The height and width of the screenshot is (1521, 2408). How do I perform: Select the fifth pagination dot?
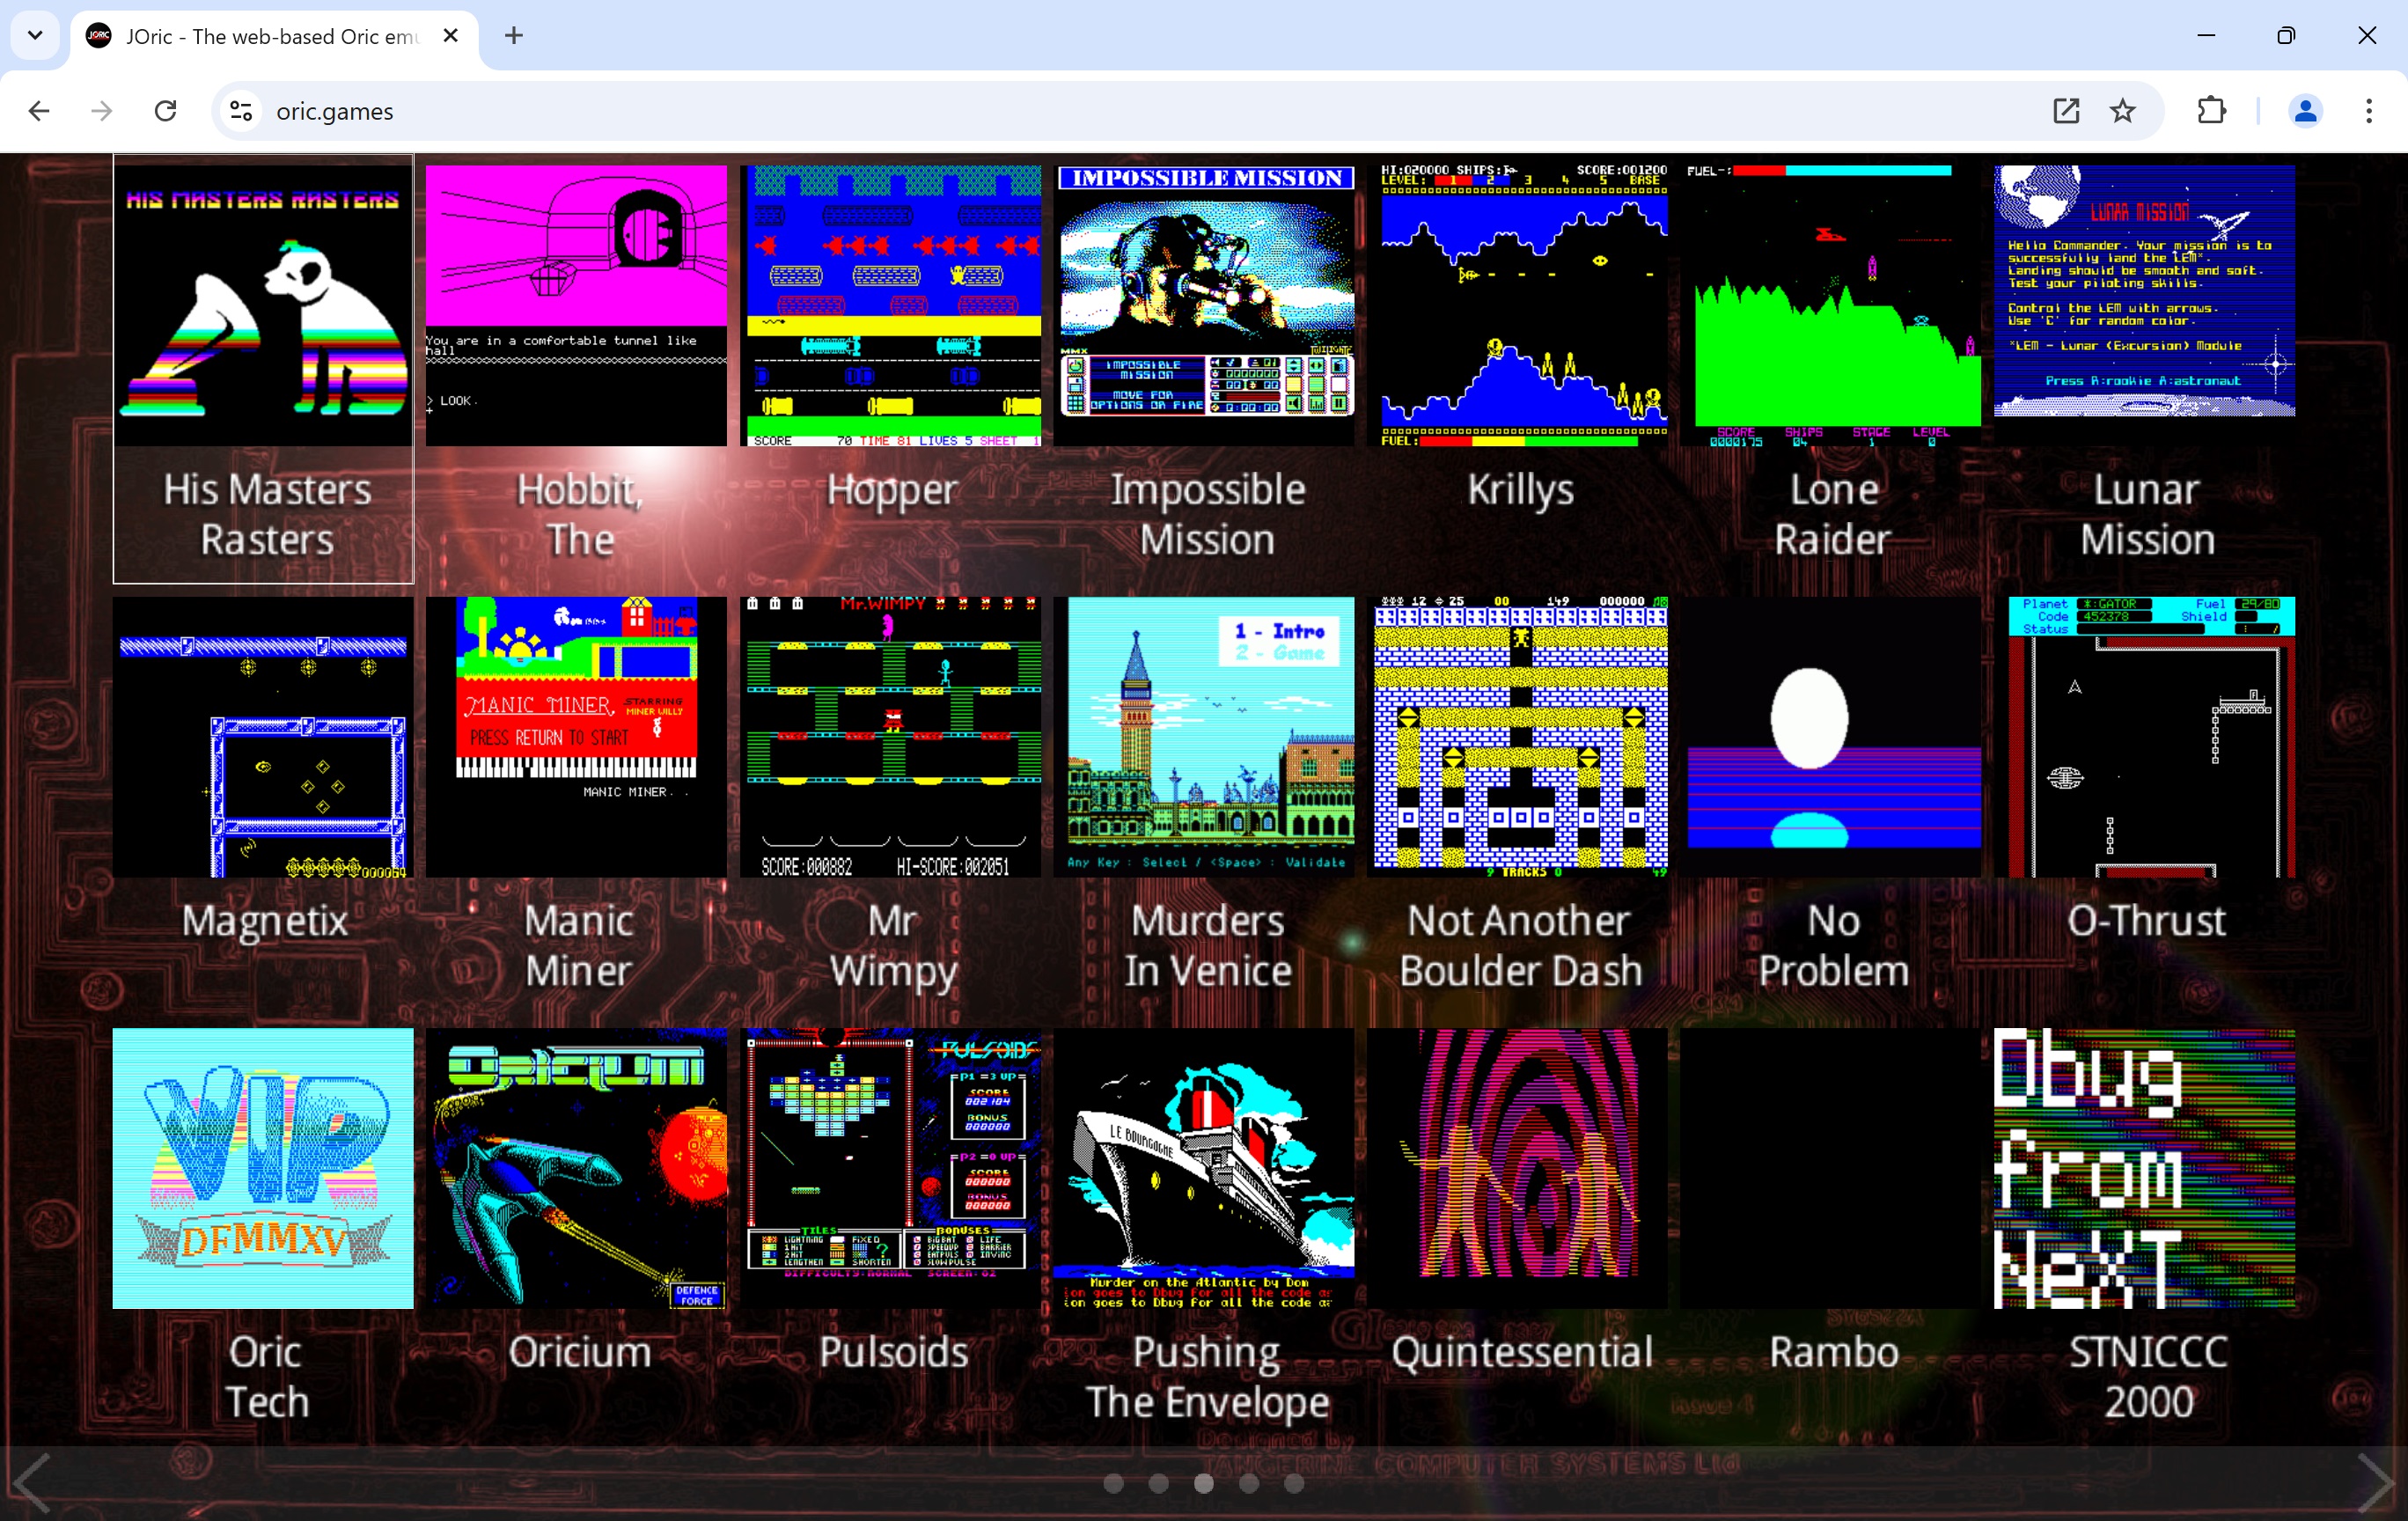click(1294, 1483)
